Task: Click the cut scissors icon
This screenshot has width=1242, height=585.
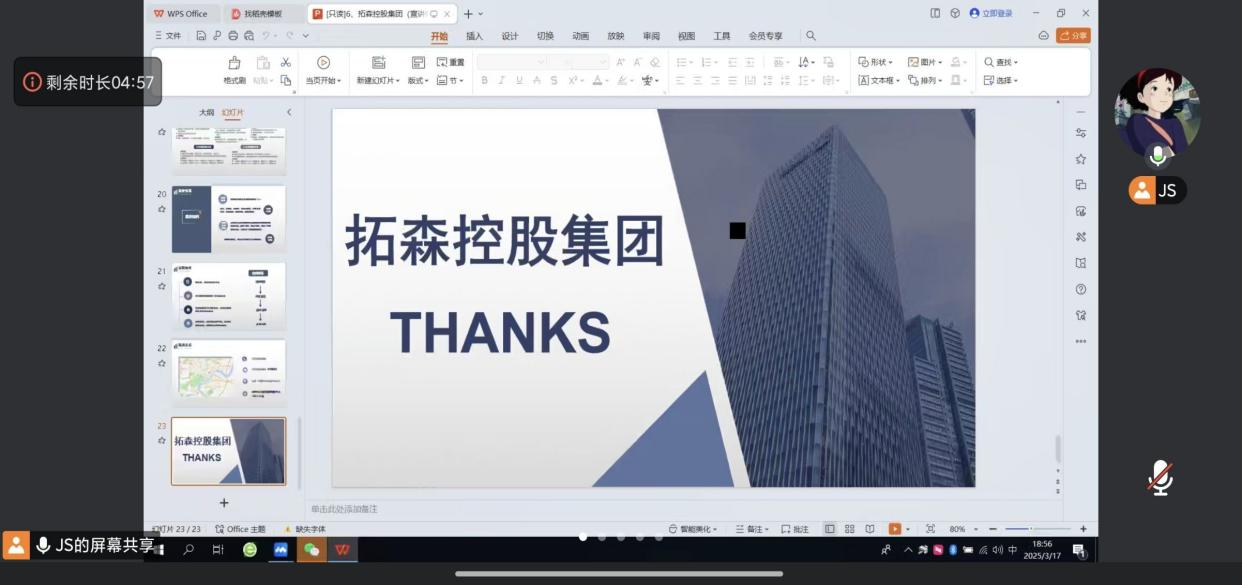Action: point(285,62)
